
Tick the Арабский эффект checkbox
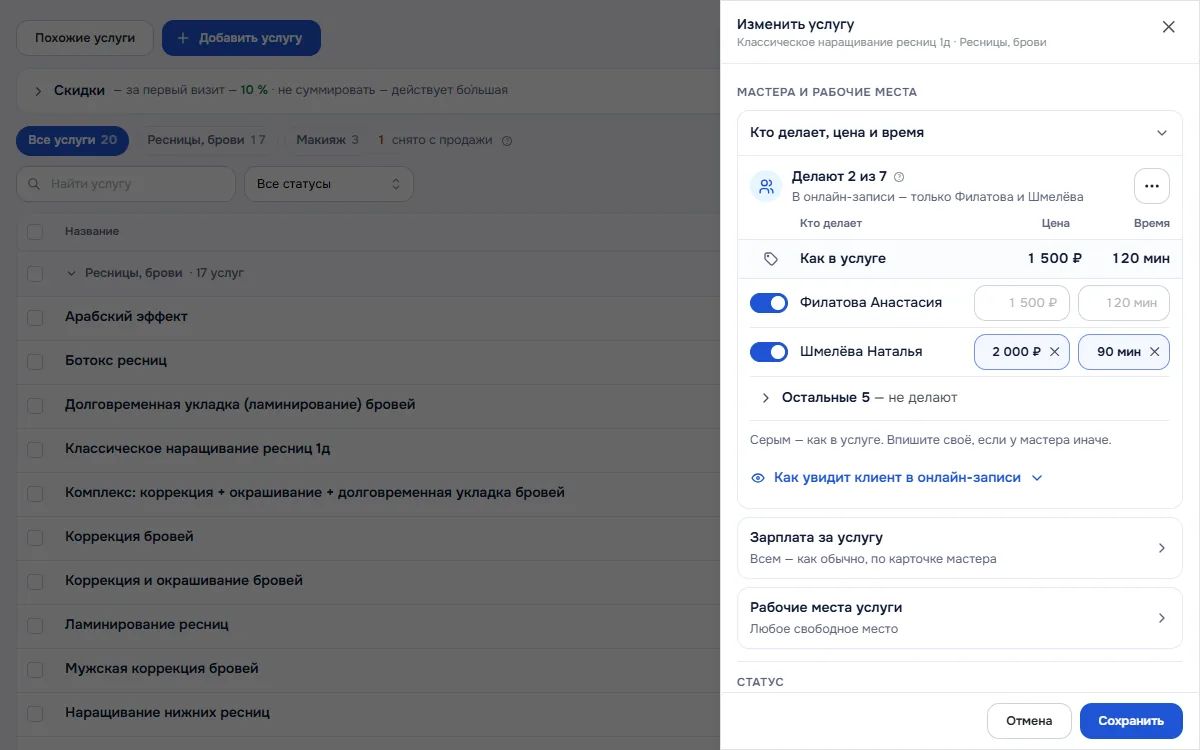coord(35,317)
